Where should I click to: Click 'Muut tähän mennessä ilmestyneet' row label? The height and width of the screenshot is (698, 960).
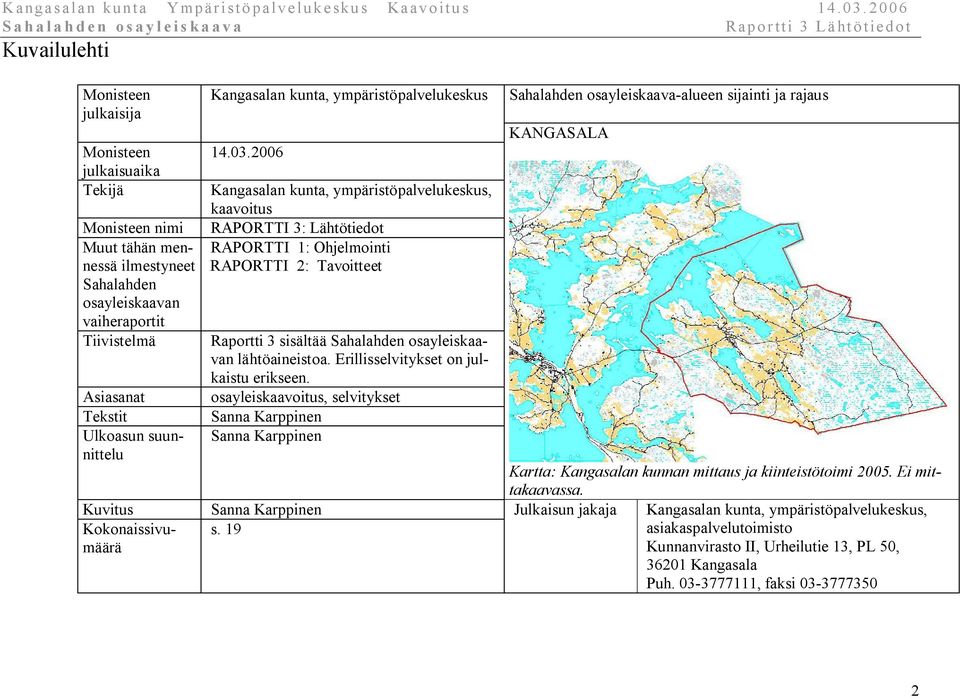[138, 284]
